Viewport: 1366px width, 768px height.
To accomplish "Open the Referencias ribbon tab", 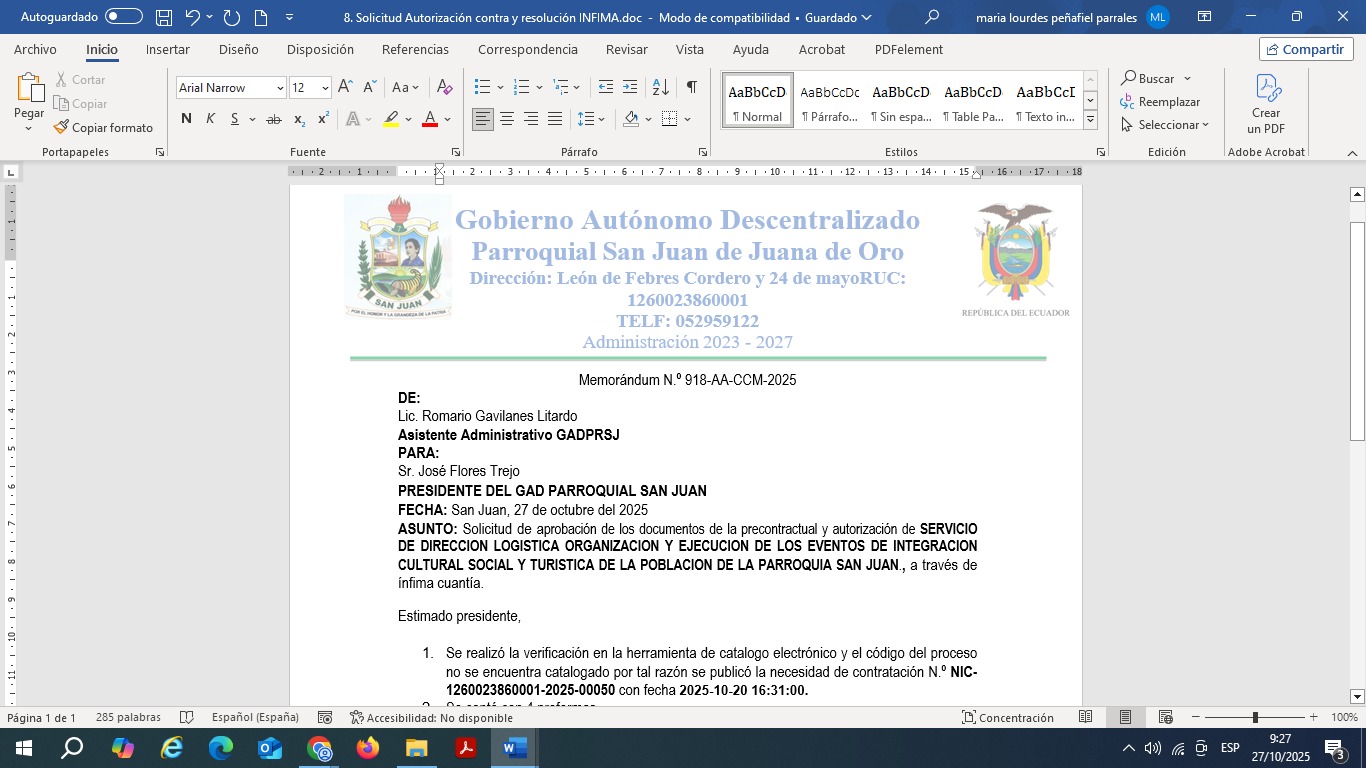I will [x=415, y=50].
